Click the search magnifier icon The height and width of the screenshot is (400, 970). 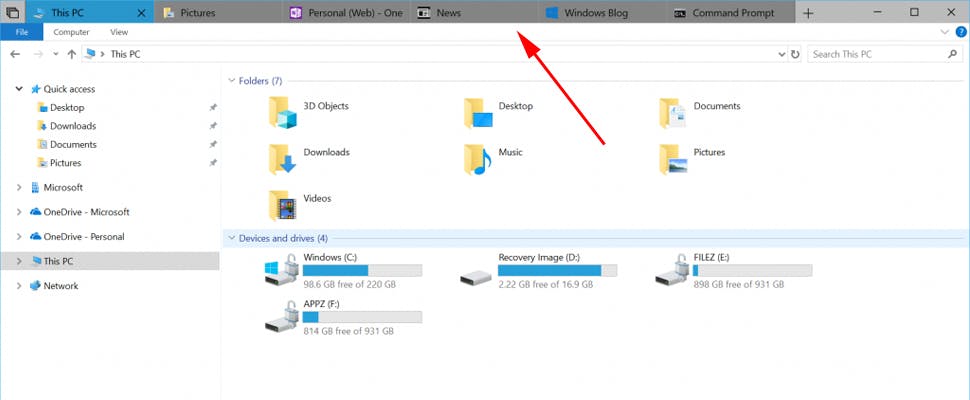coord(952,54)
